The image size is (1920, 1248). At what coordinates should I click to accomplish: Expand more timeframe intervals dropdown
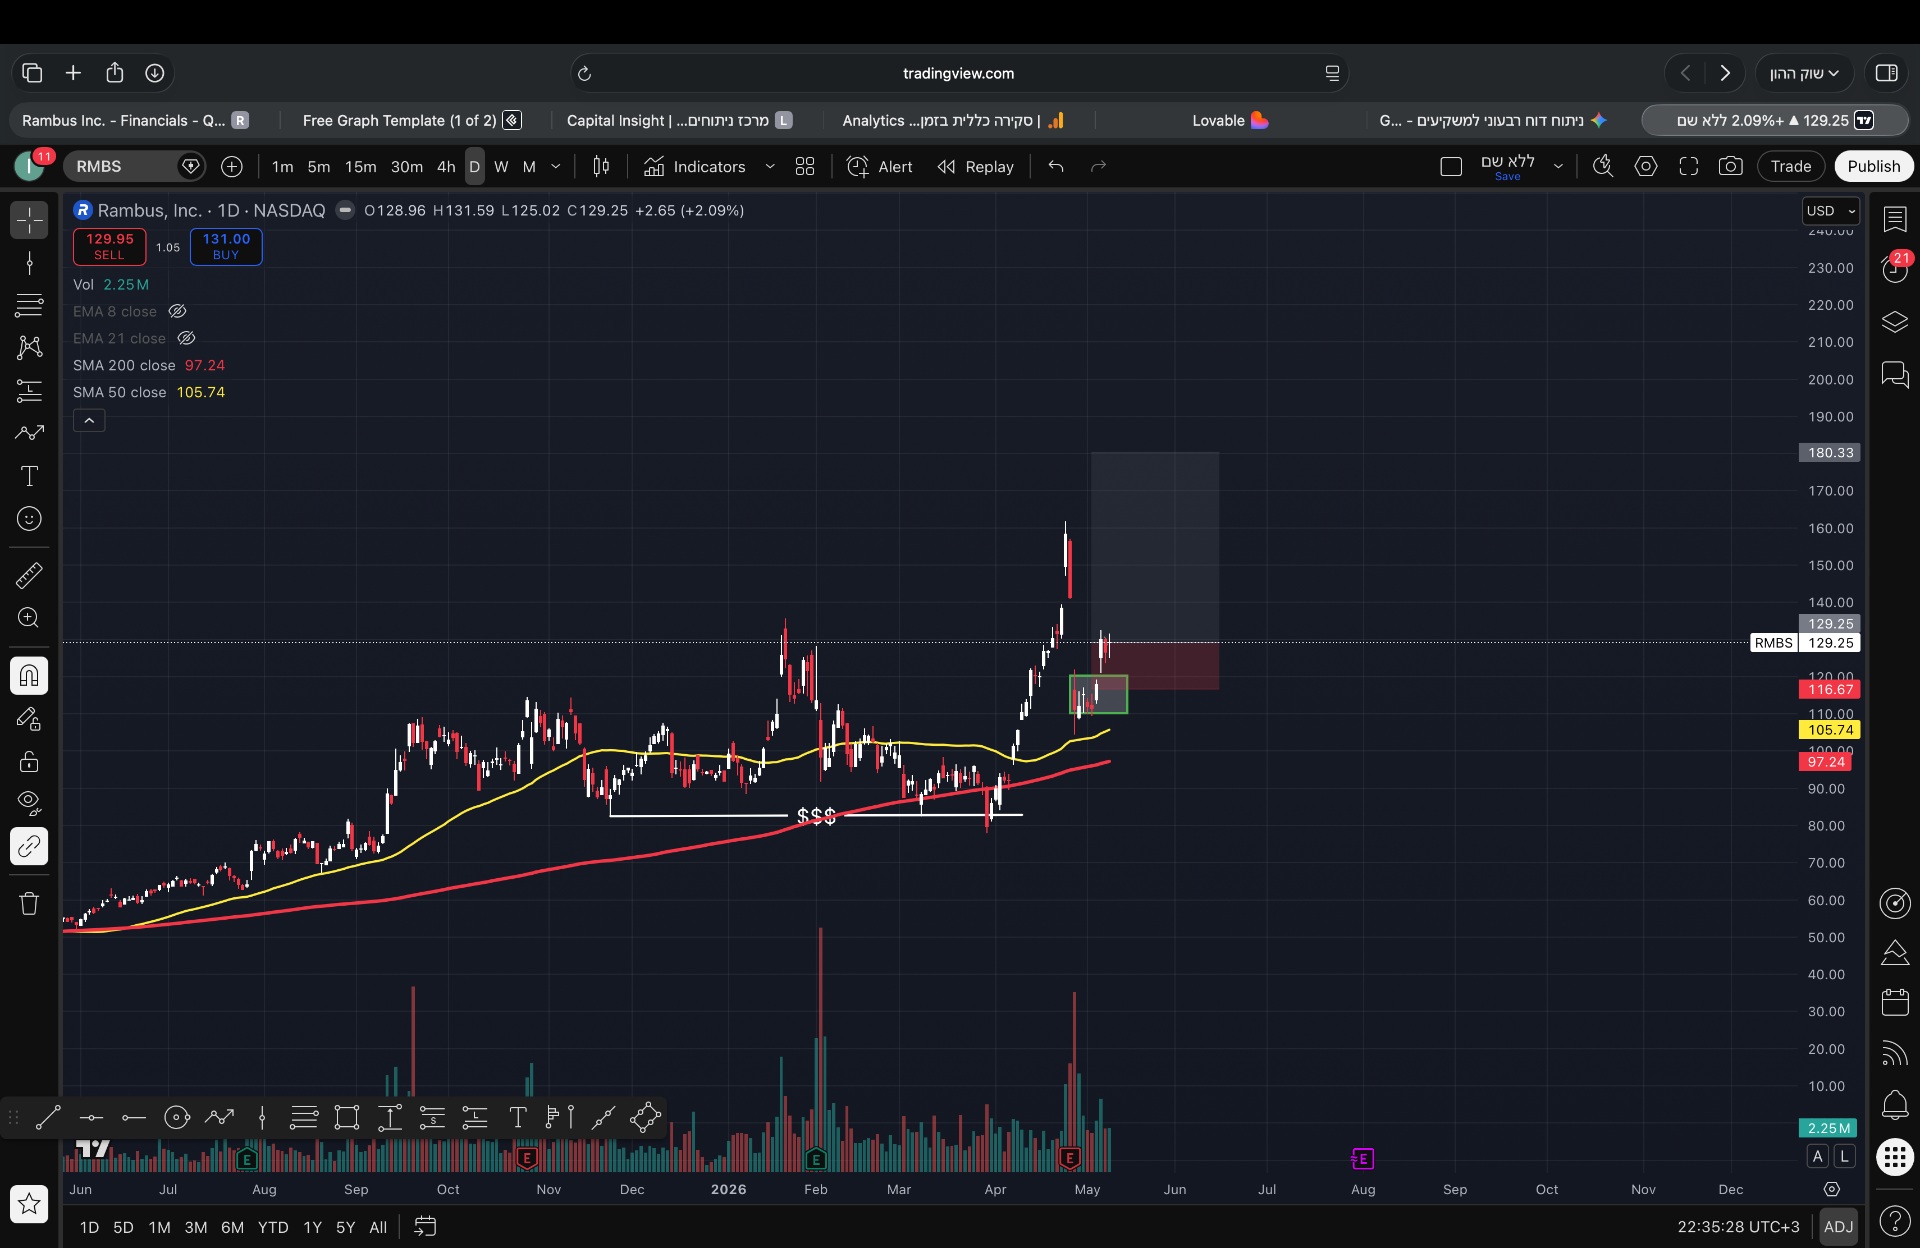[x=556, y=167]
